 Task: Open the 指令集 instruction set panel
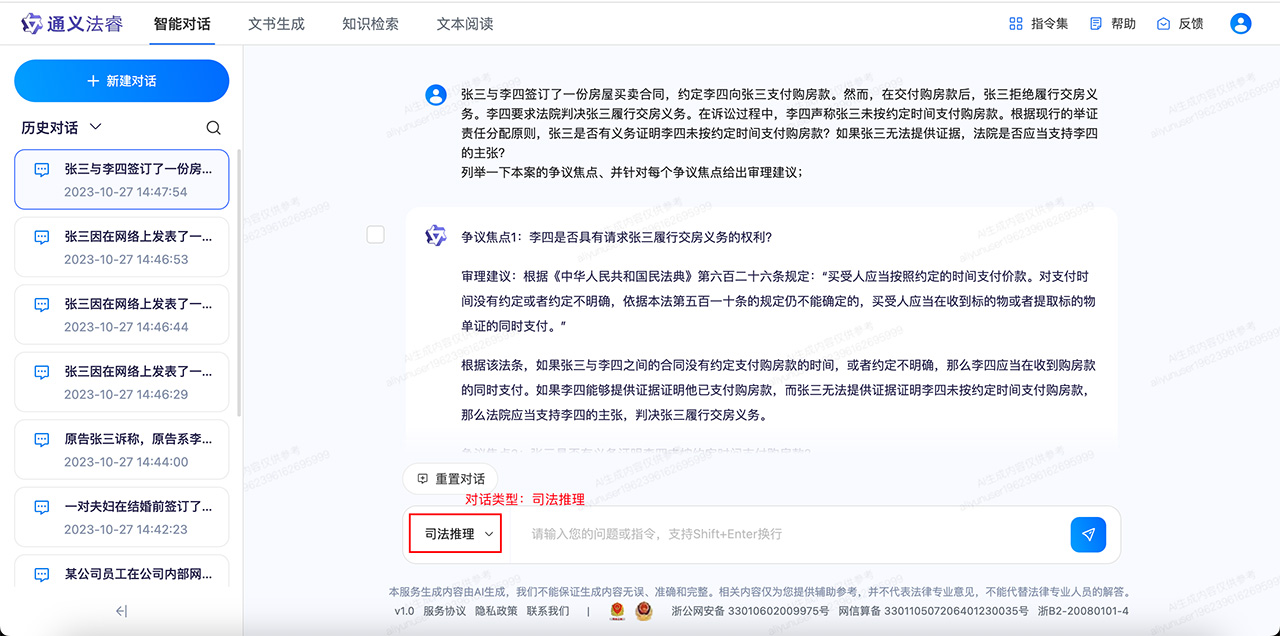(x=1038, y=23)
